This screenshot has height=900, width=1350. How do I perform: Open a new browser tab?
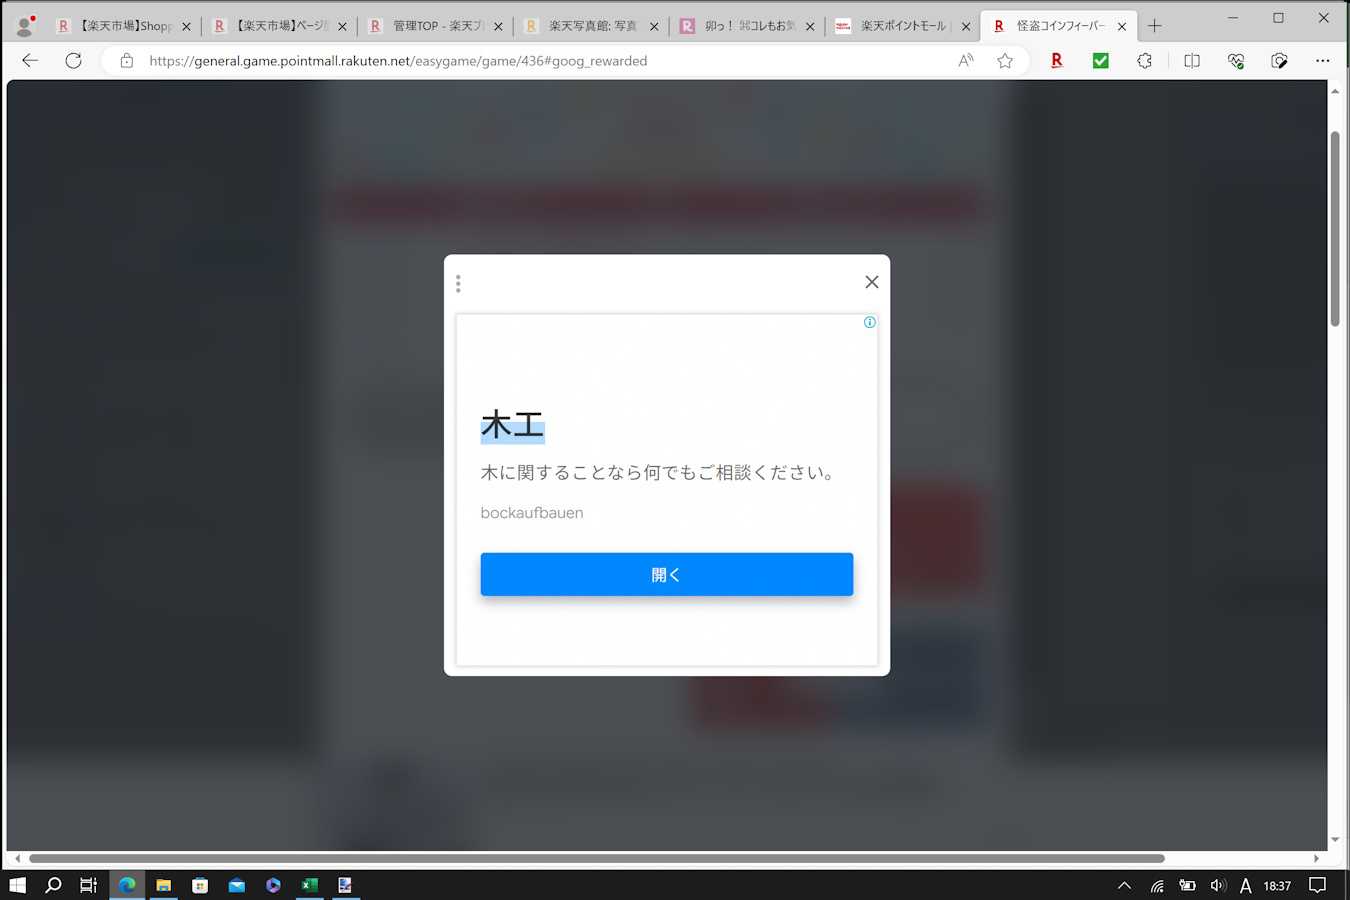[1155, 26]
